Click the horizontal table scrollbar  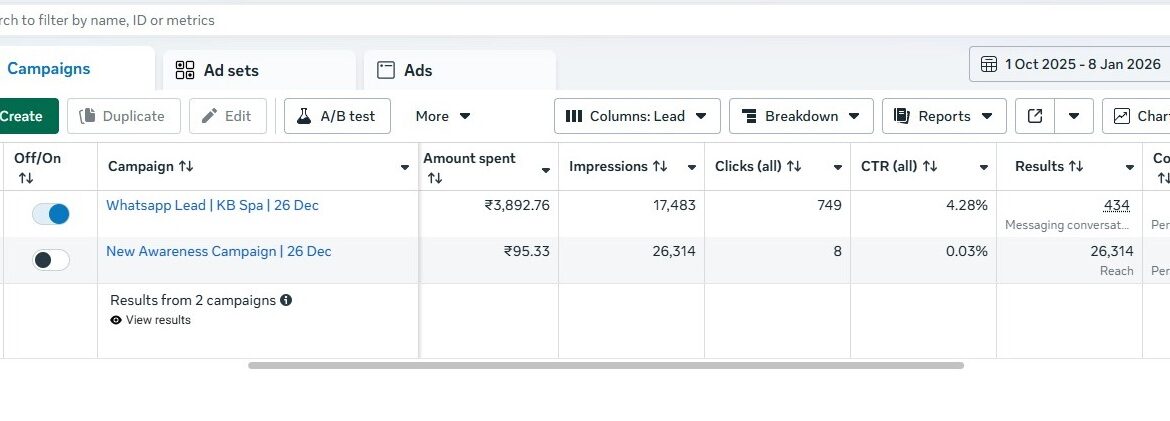pos(605,366)
